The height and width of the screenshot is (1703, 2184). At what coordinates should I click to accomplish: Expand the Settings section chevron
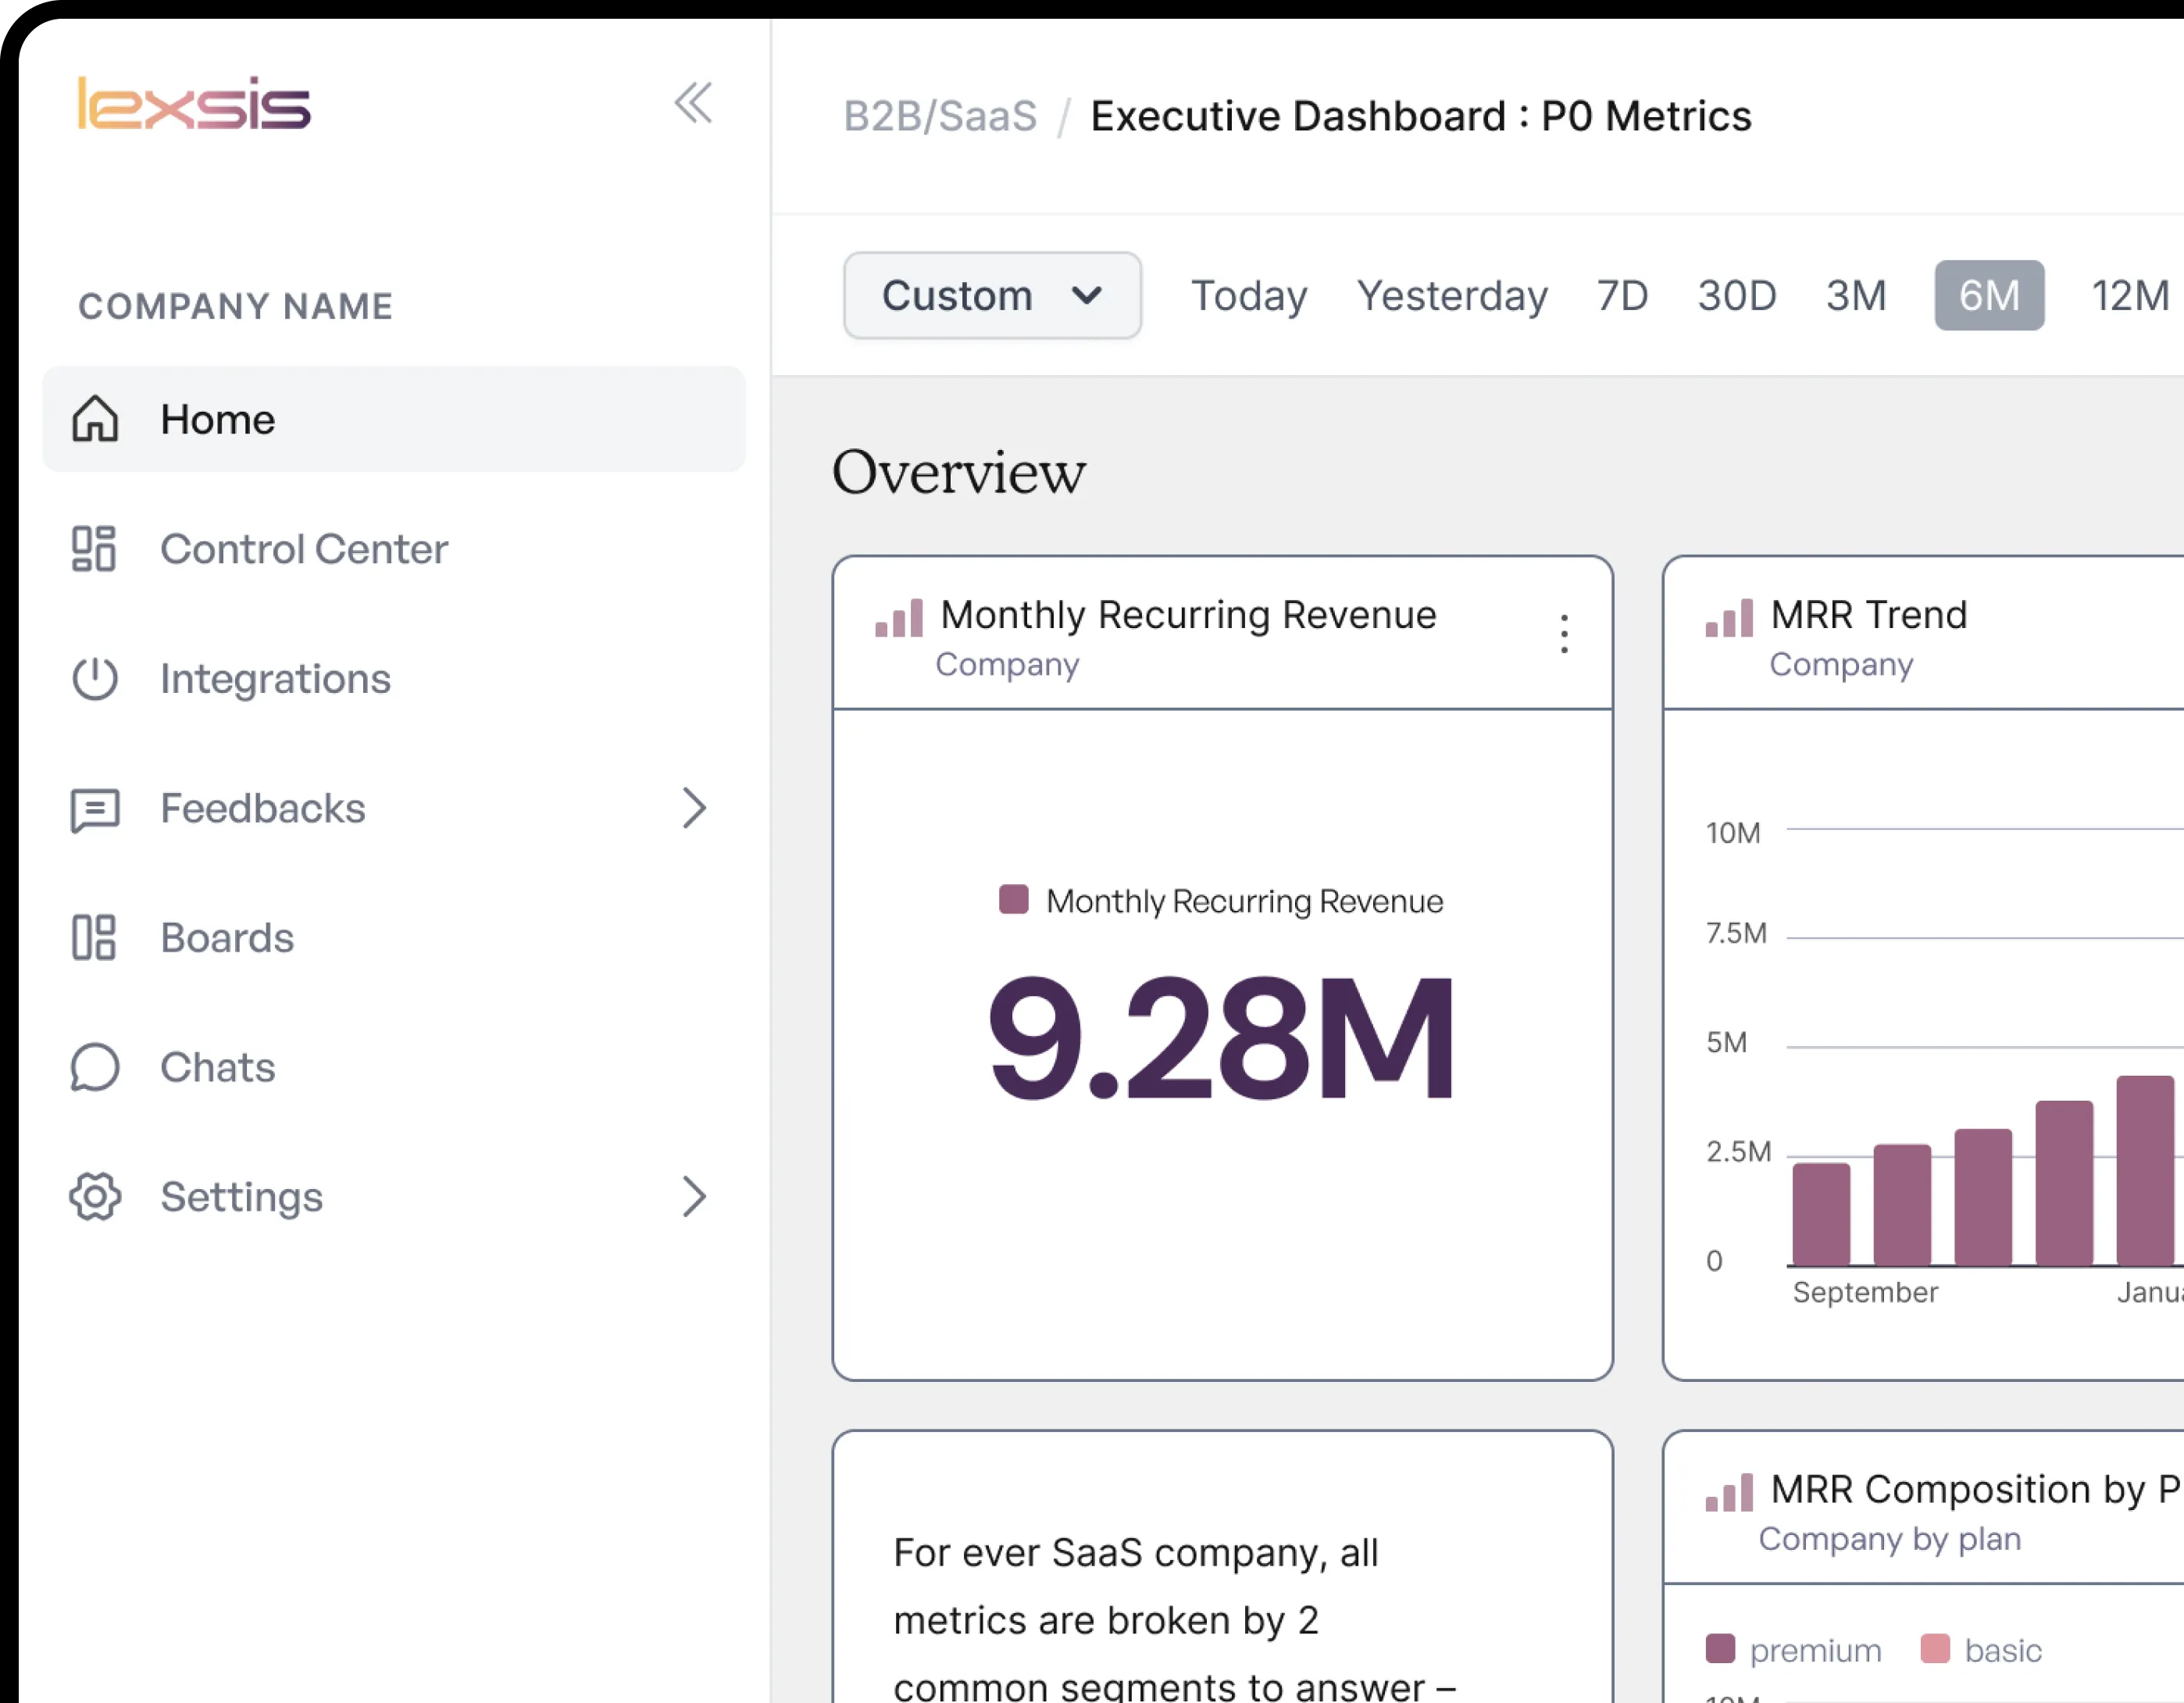695,1197
